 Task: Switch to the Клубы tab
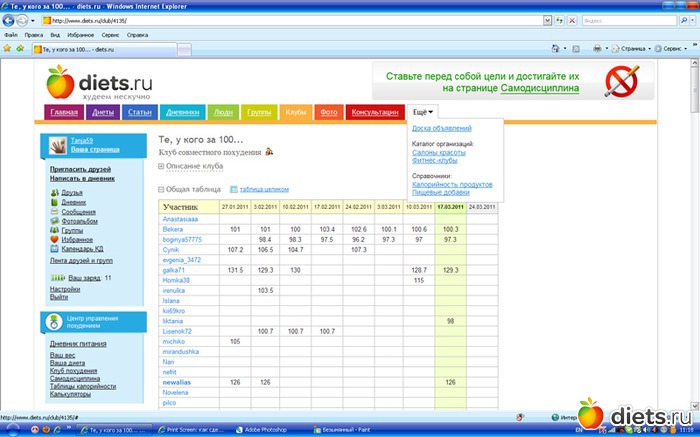point(295,113)
